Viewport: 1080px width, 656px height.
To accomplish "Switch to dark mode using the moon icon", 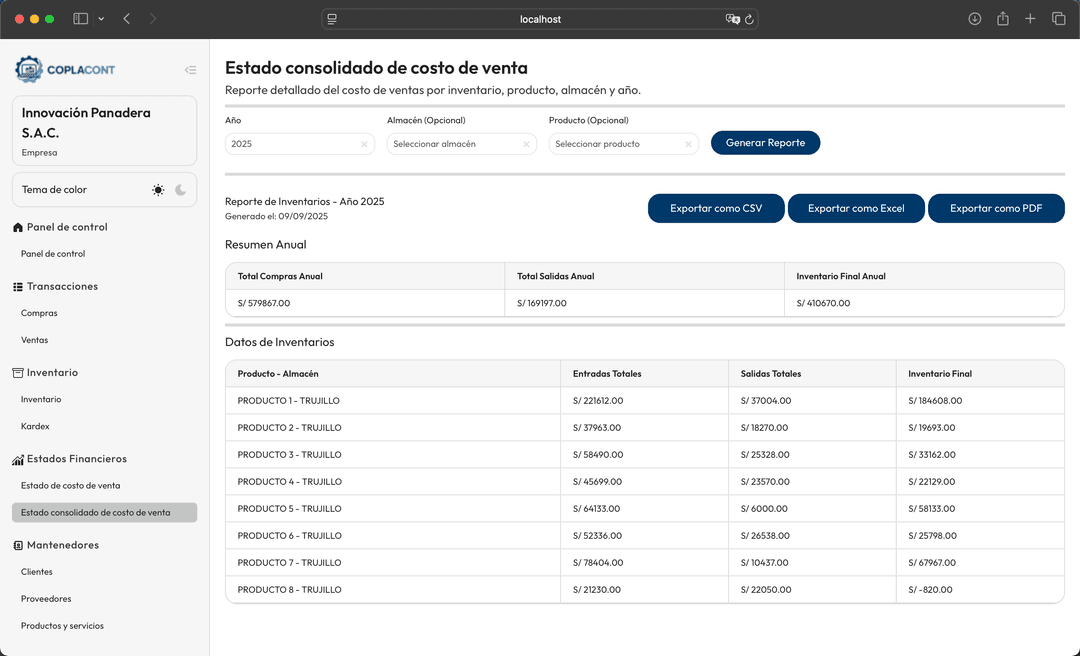I will coord(179,189).
